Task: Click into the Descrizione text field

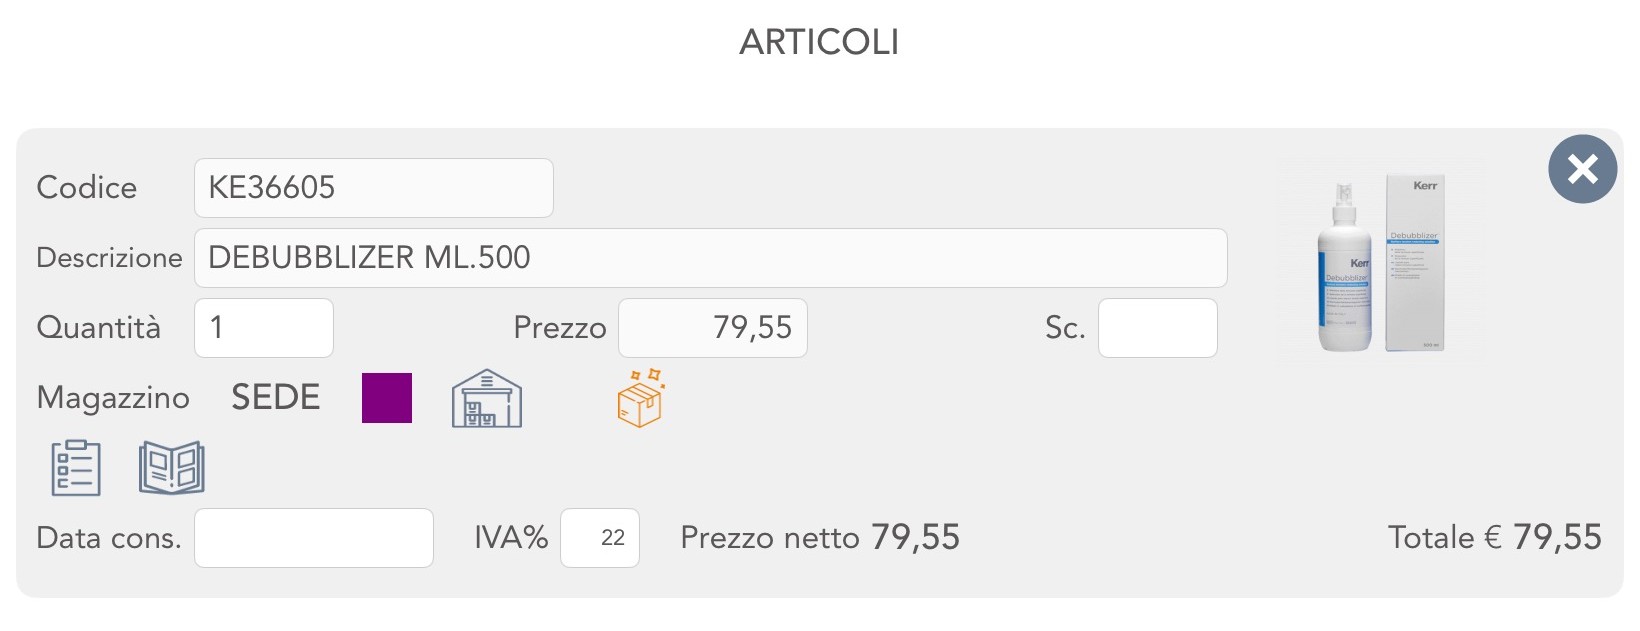Action: coord(710,258)
